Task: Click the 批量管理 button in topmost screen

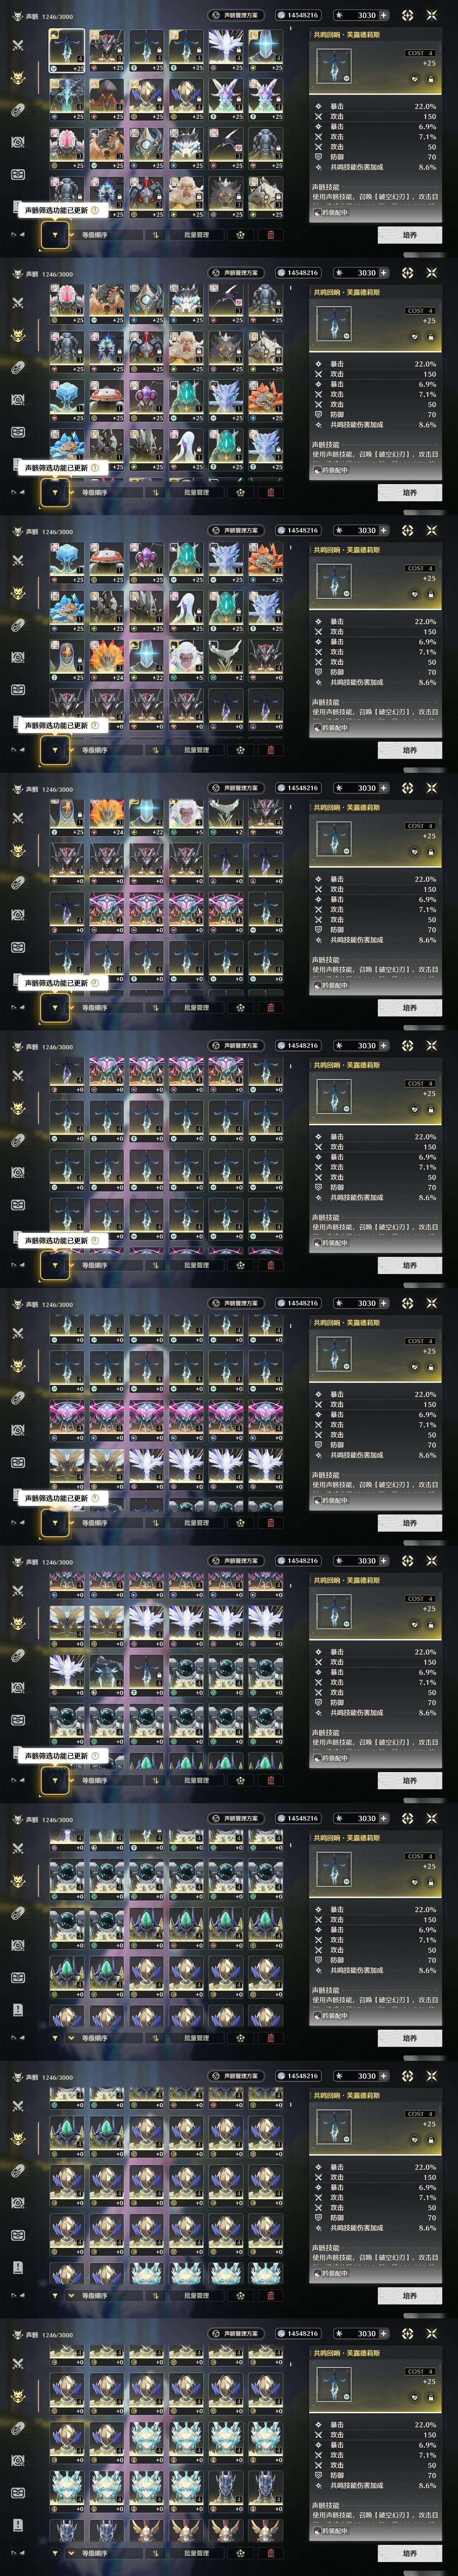Action: tap(197, 235)
